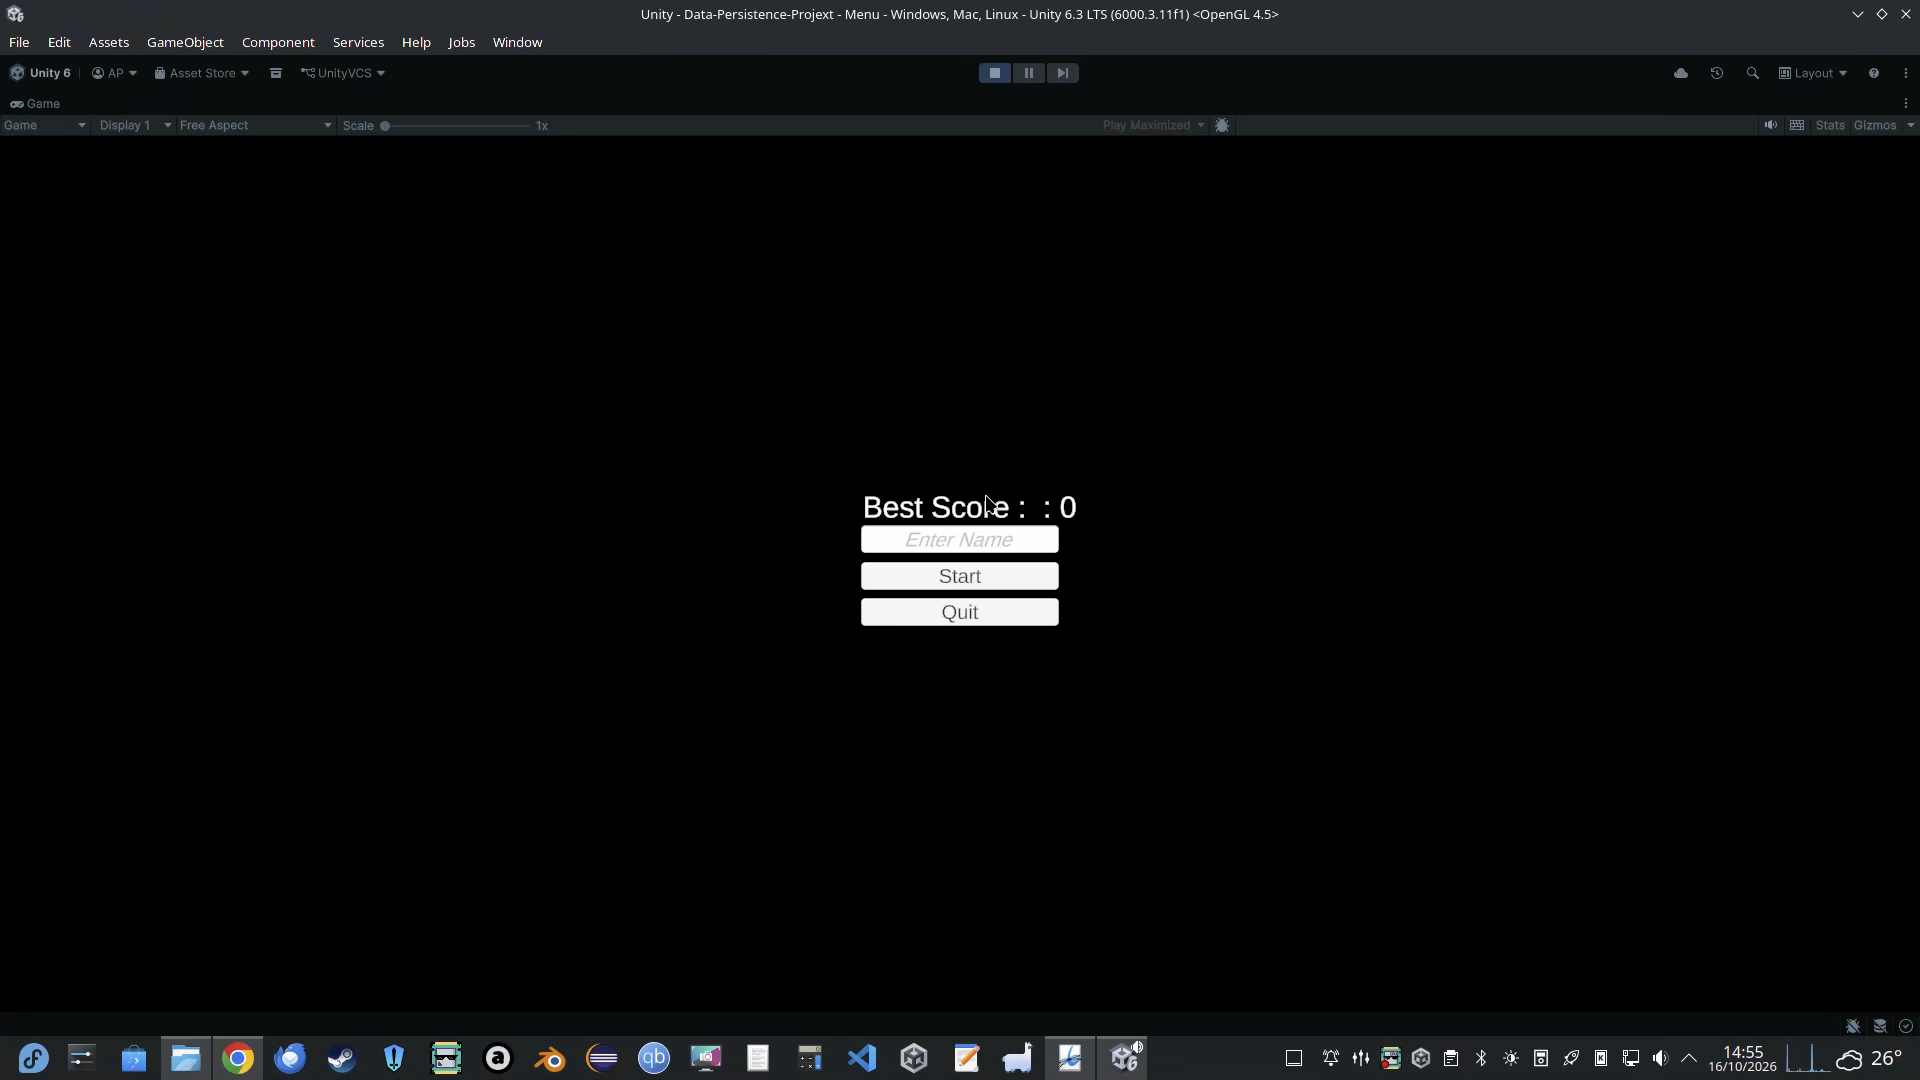Open the Jobs menu
The image size is (1920, 1080).
[461, 42]
